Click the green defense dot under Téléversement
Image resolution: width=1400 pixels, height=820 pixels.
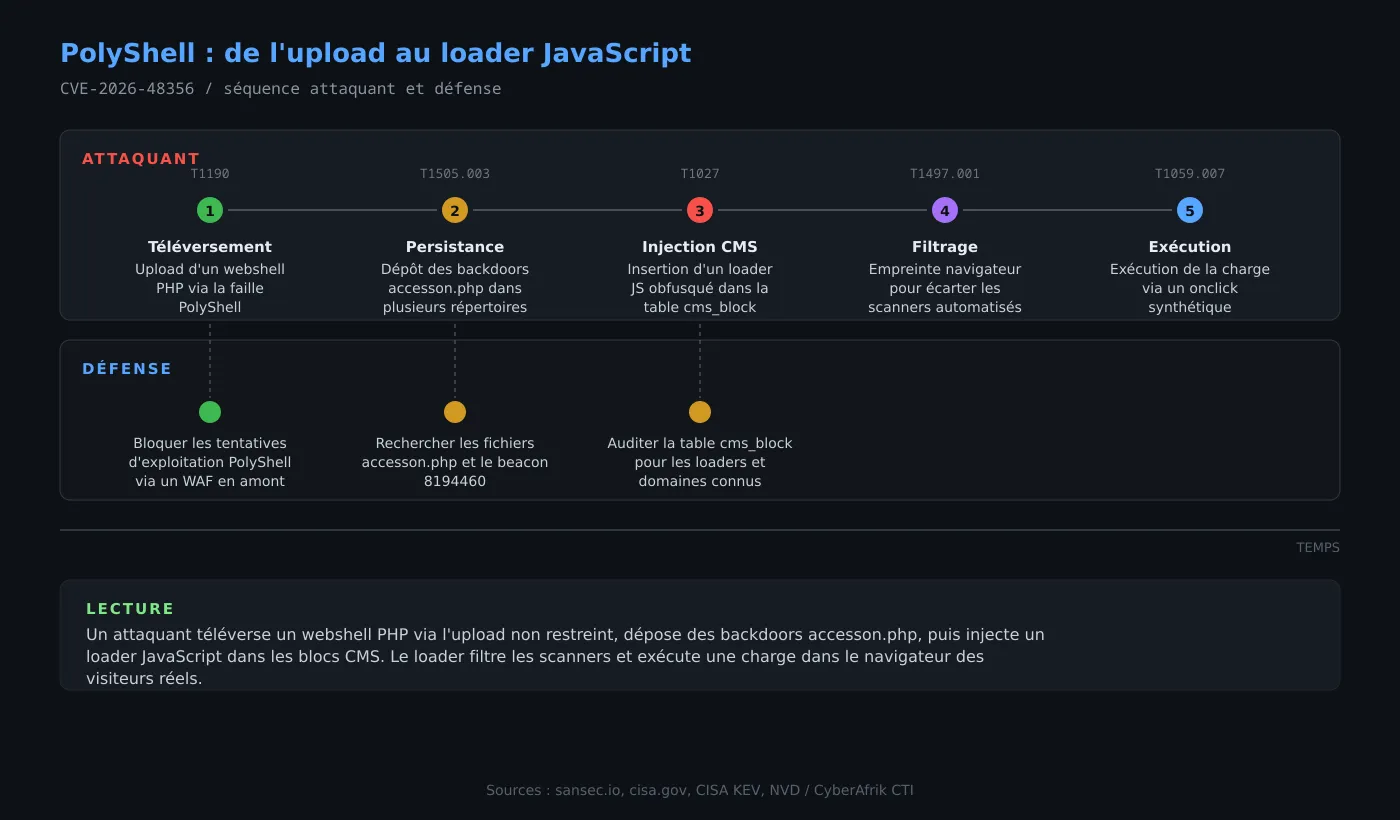tap(210, 412)
